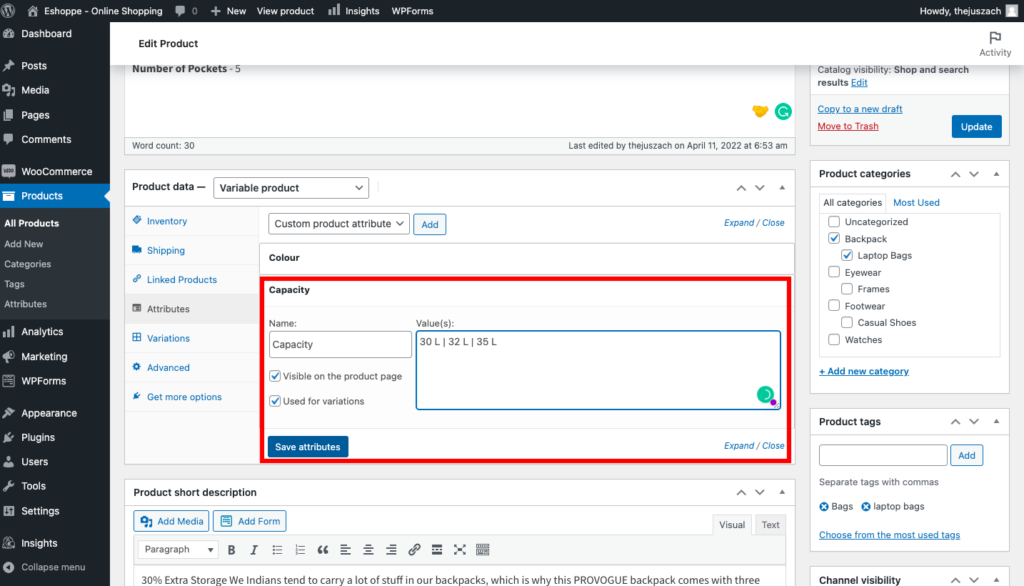Open WPForms in the admin bar
The height and width of the screenshot is (586, 1024).
click(412, 11)
